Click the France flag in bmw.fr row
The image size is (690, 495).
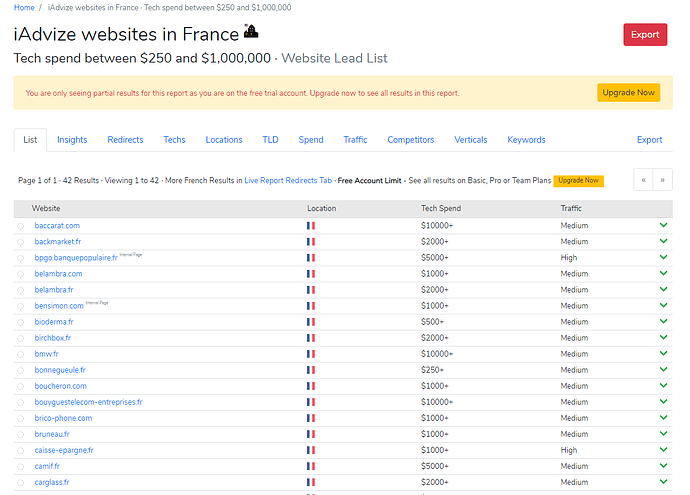pyautogui.click(x=311, y=354)
